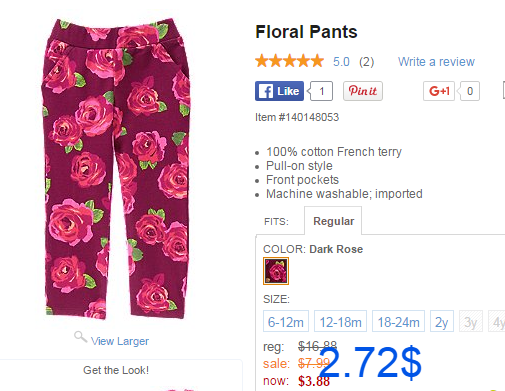Click the magnifier icon beside View Larger

(x=80, y=337)
